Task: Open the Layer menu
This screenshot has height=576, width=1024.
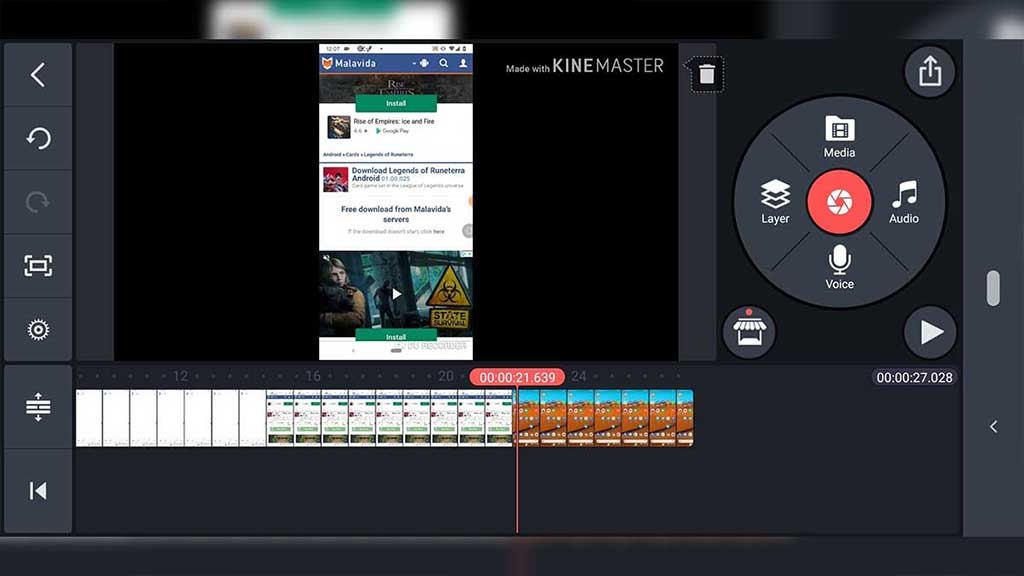Action: pyautogui.click(x=775, y=202)
